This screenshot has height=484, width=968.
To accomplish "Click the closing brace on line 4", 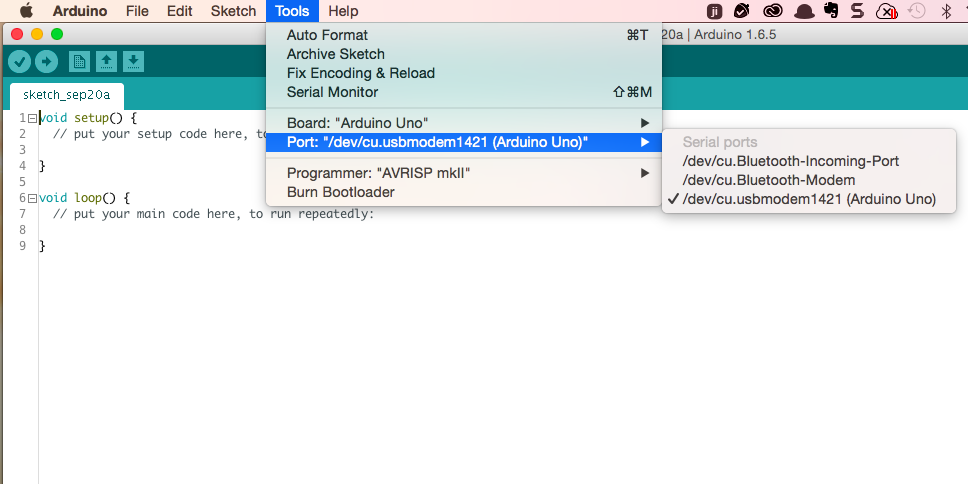I will 43,166.
